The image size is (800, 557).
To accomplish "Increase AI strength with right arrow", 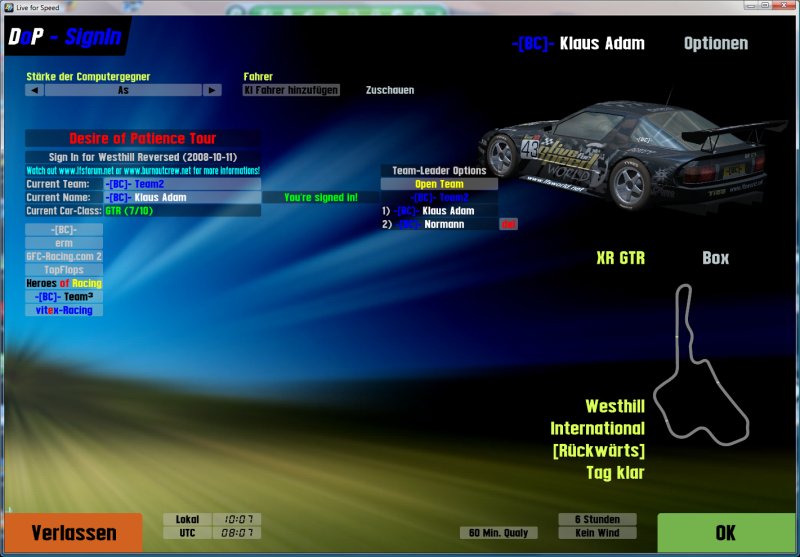I will 212,90.
